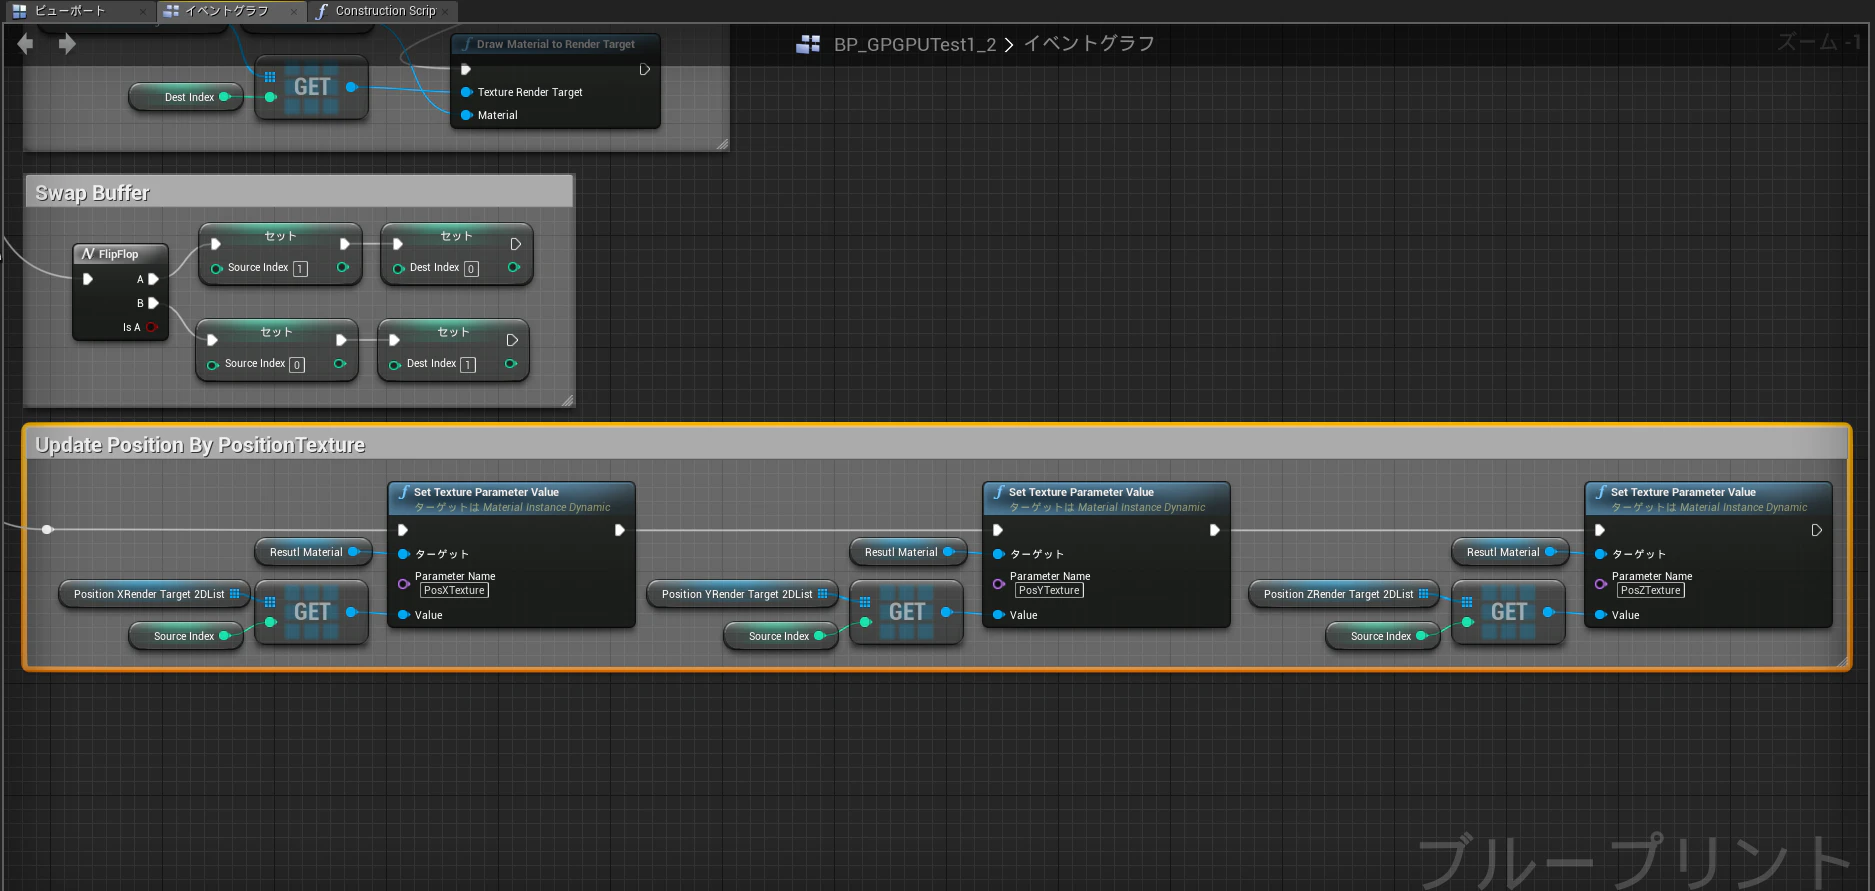Viewport: 1875px width, 891px height.
Task: Click the PosXTexture parameter name field
Action: [454, 591]
